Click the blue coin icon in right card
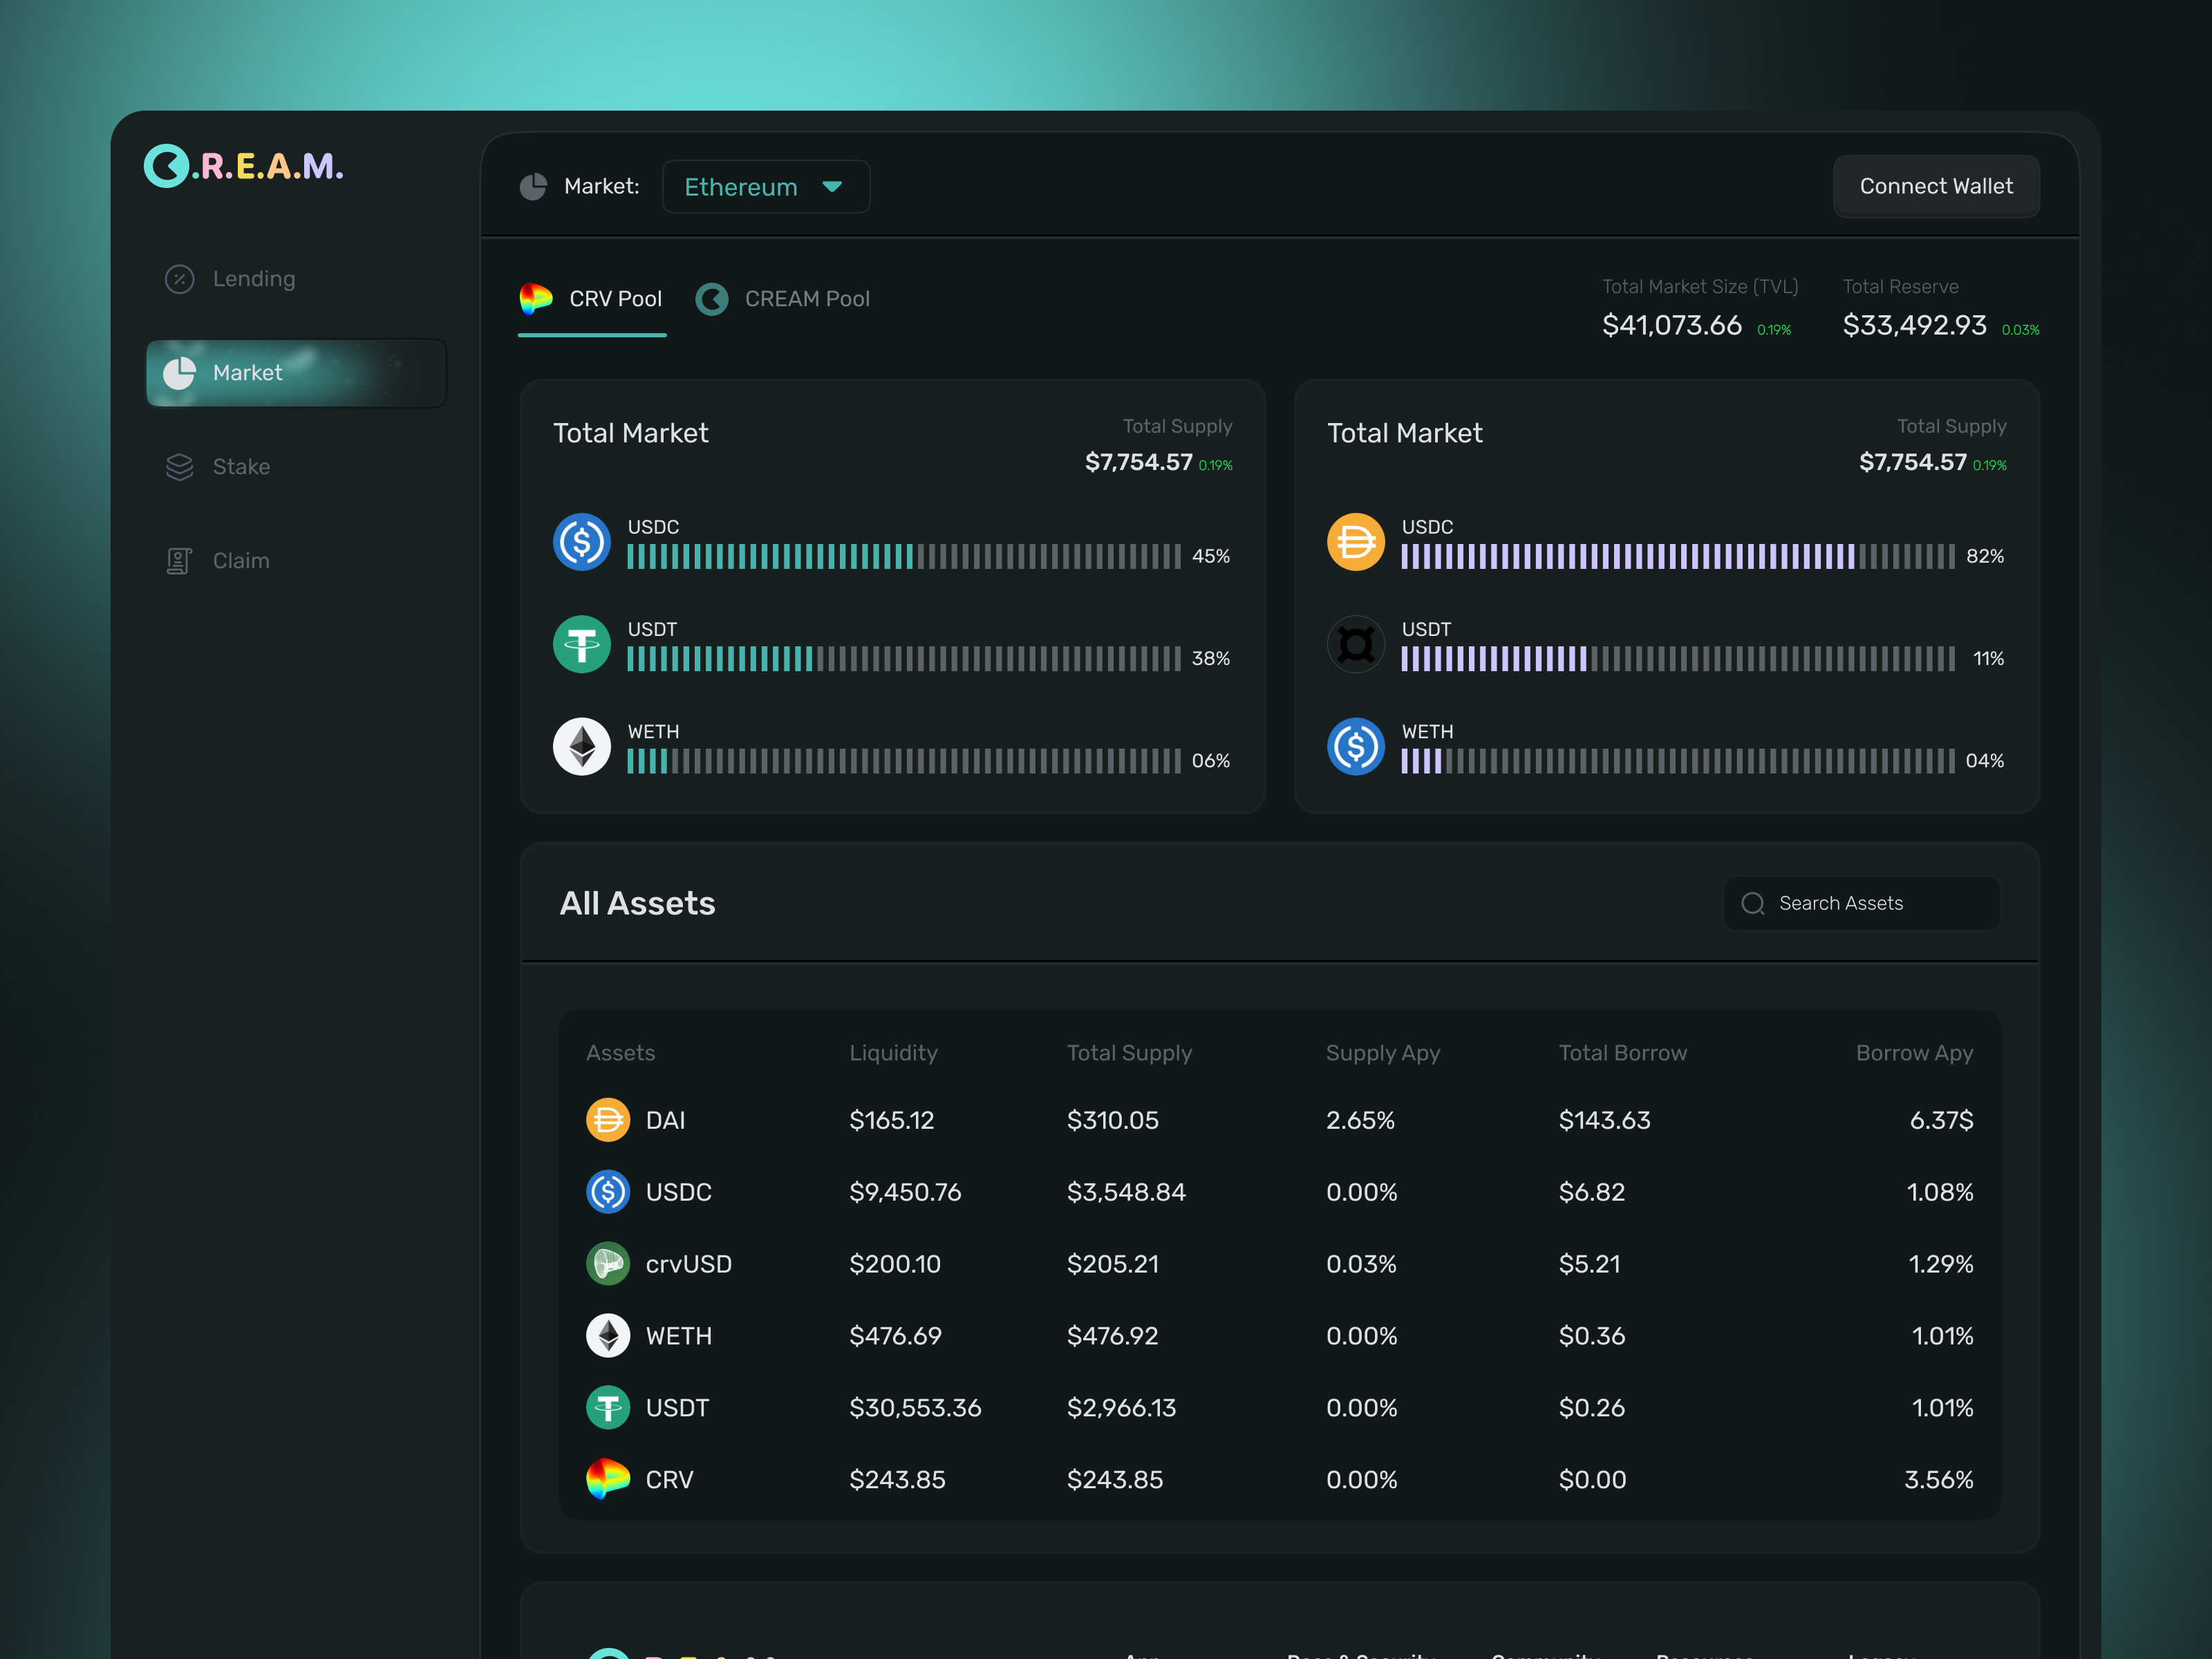 click(x=1356, y=746)
